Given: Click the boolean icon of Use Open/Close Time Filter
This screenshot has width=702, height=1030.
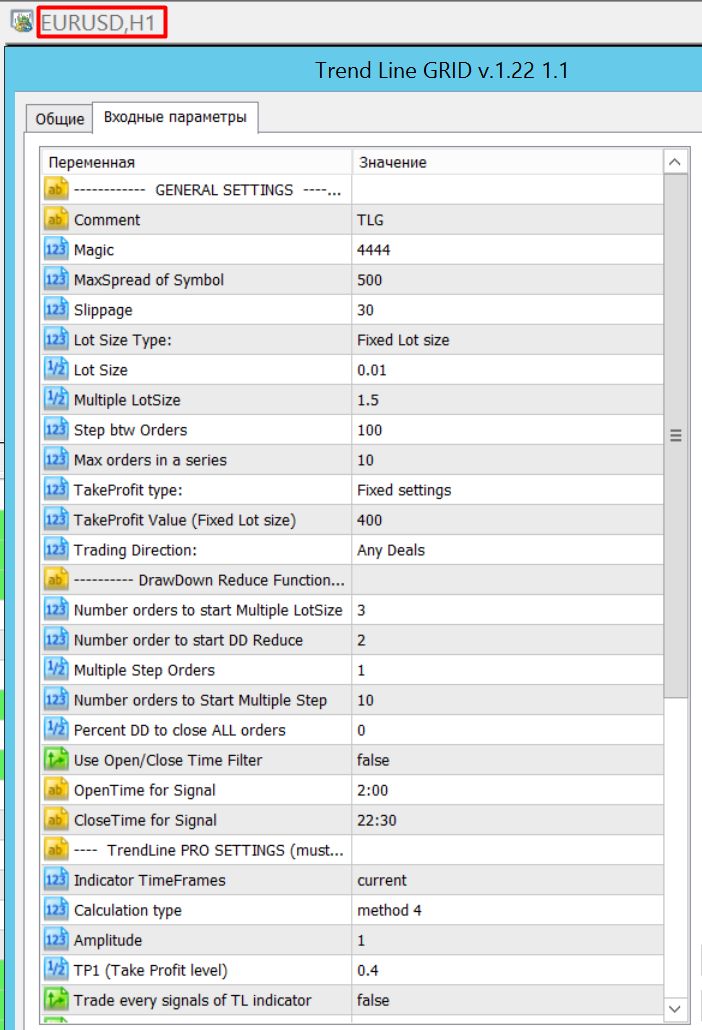Looking at the screenshot, I should [56, 760].
